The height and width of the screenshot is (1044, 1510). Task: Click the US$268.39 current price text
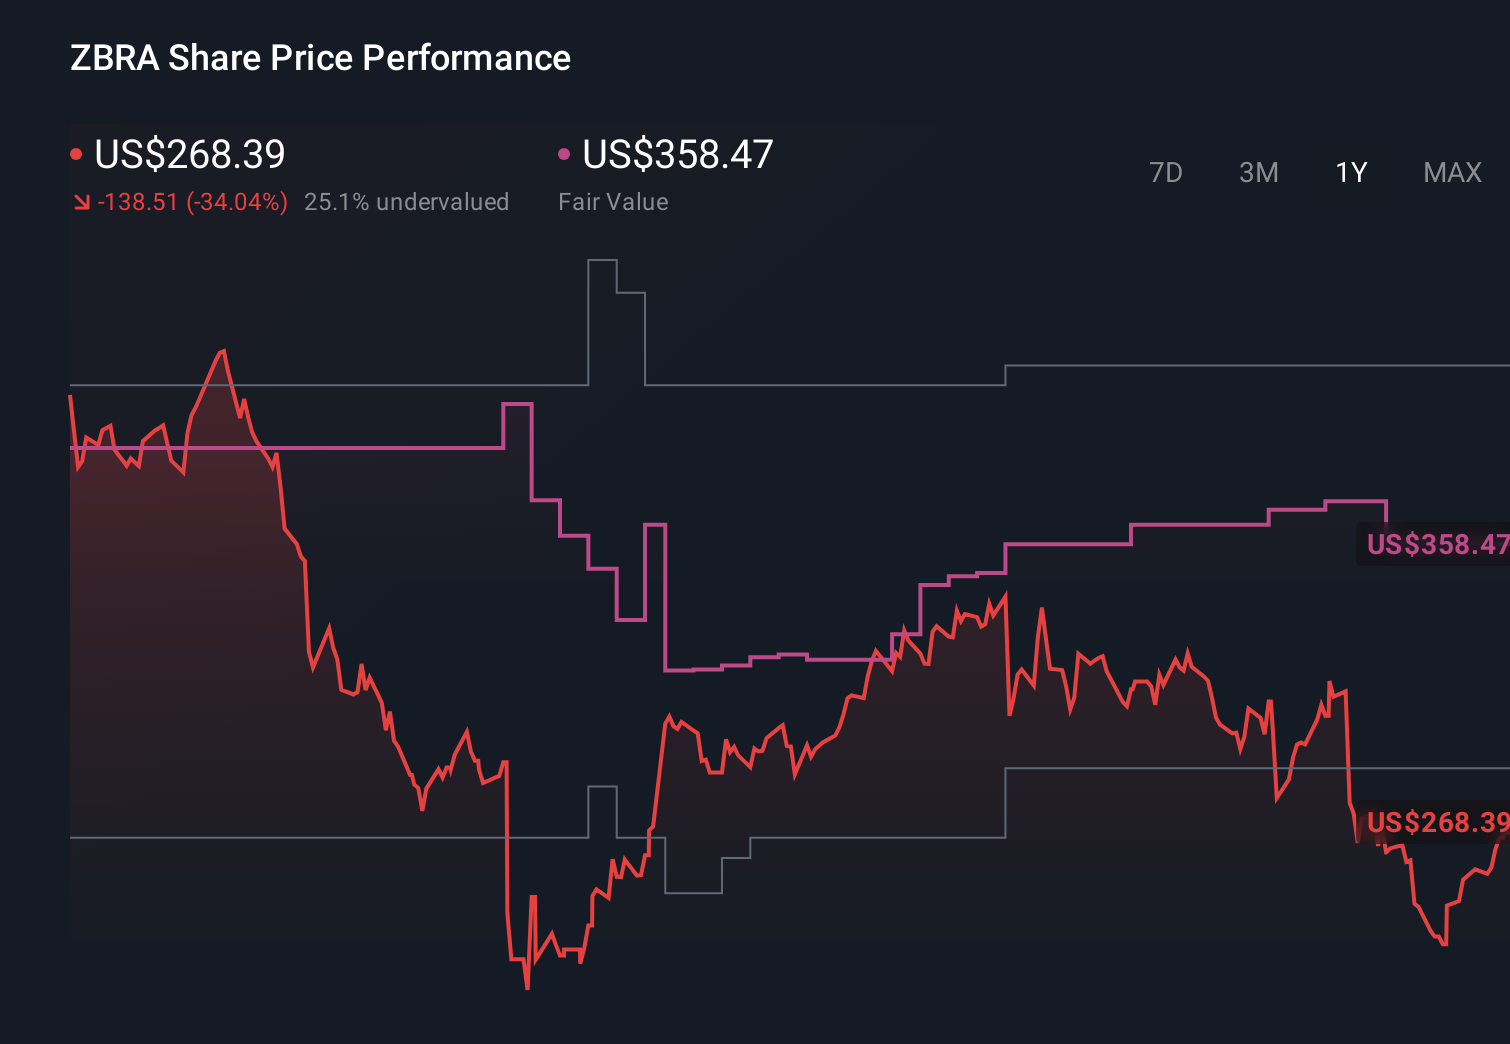point(190,154)
